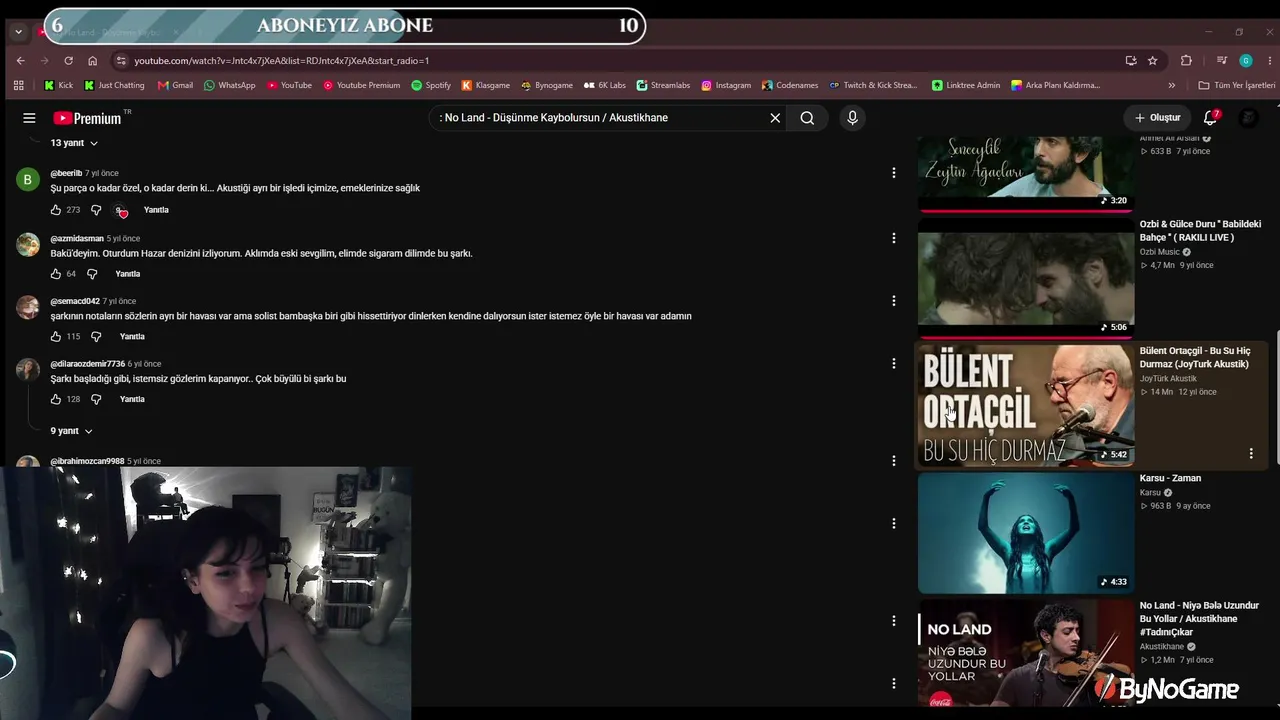Go to YouTube Premium home via logo
Viewport: 1280px width, 720px height.
[x=87, y=118]
